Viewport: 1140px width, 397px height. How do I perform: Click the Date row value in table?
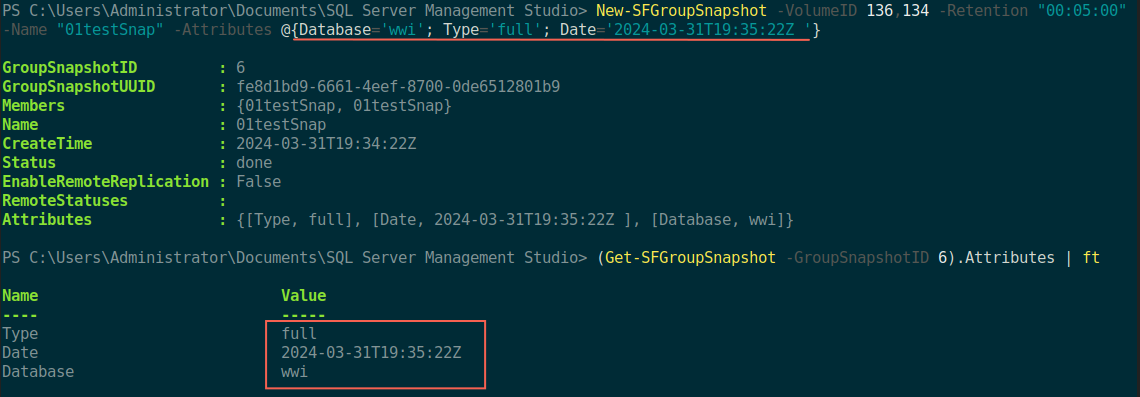point(371,353)
